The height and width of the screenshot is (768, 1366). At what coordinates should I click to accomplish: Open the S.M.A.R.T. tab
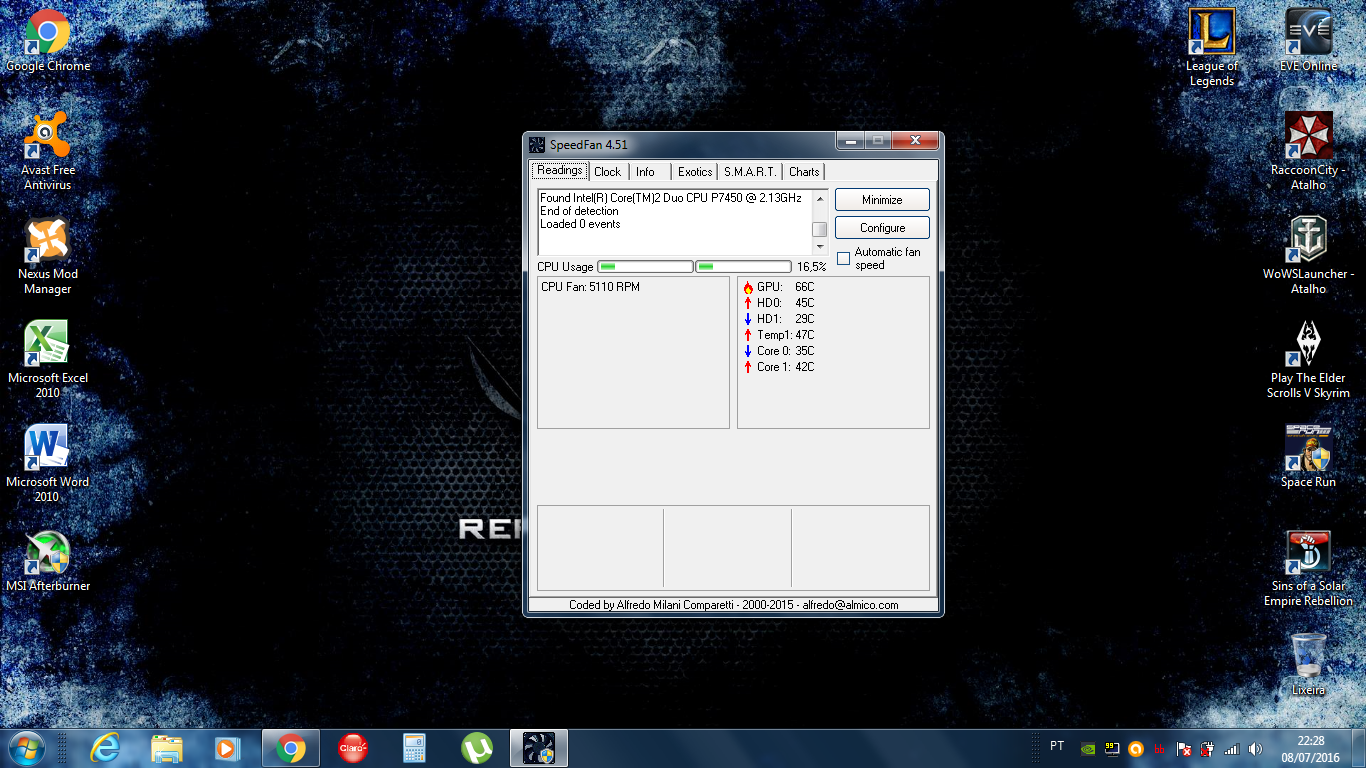click(x=750, y=171)
